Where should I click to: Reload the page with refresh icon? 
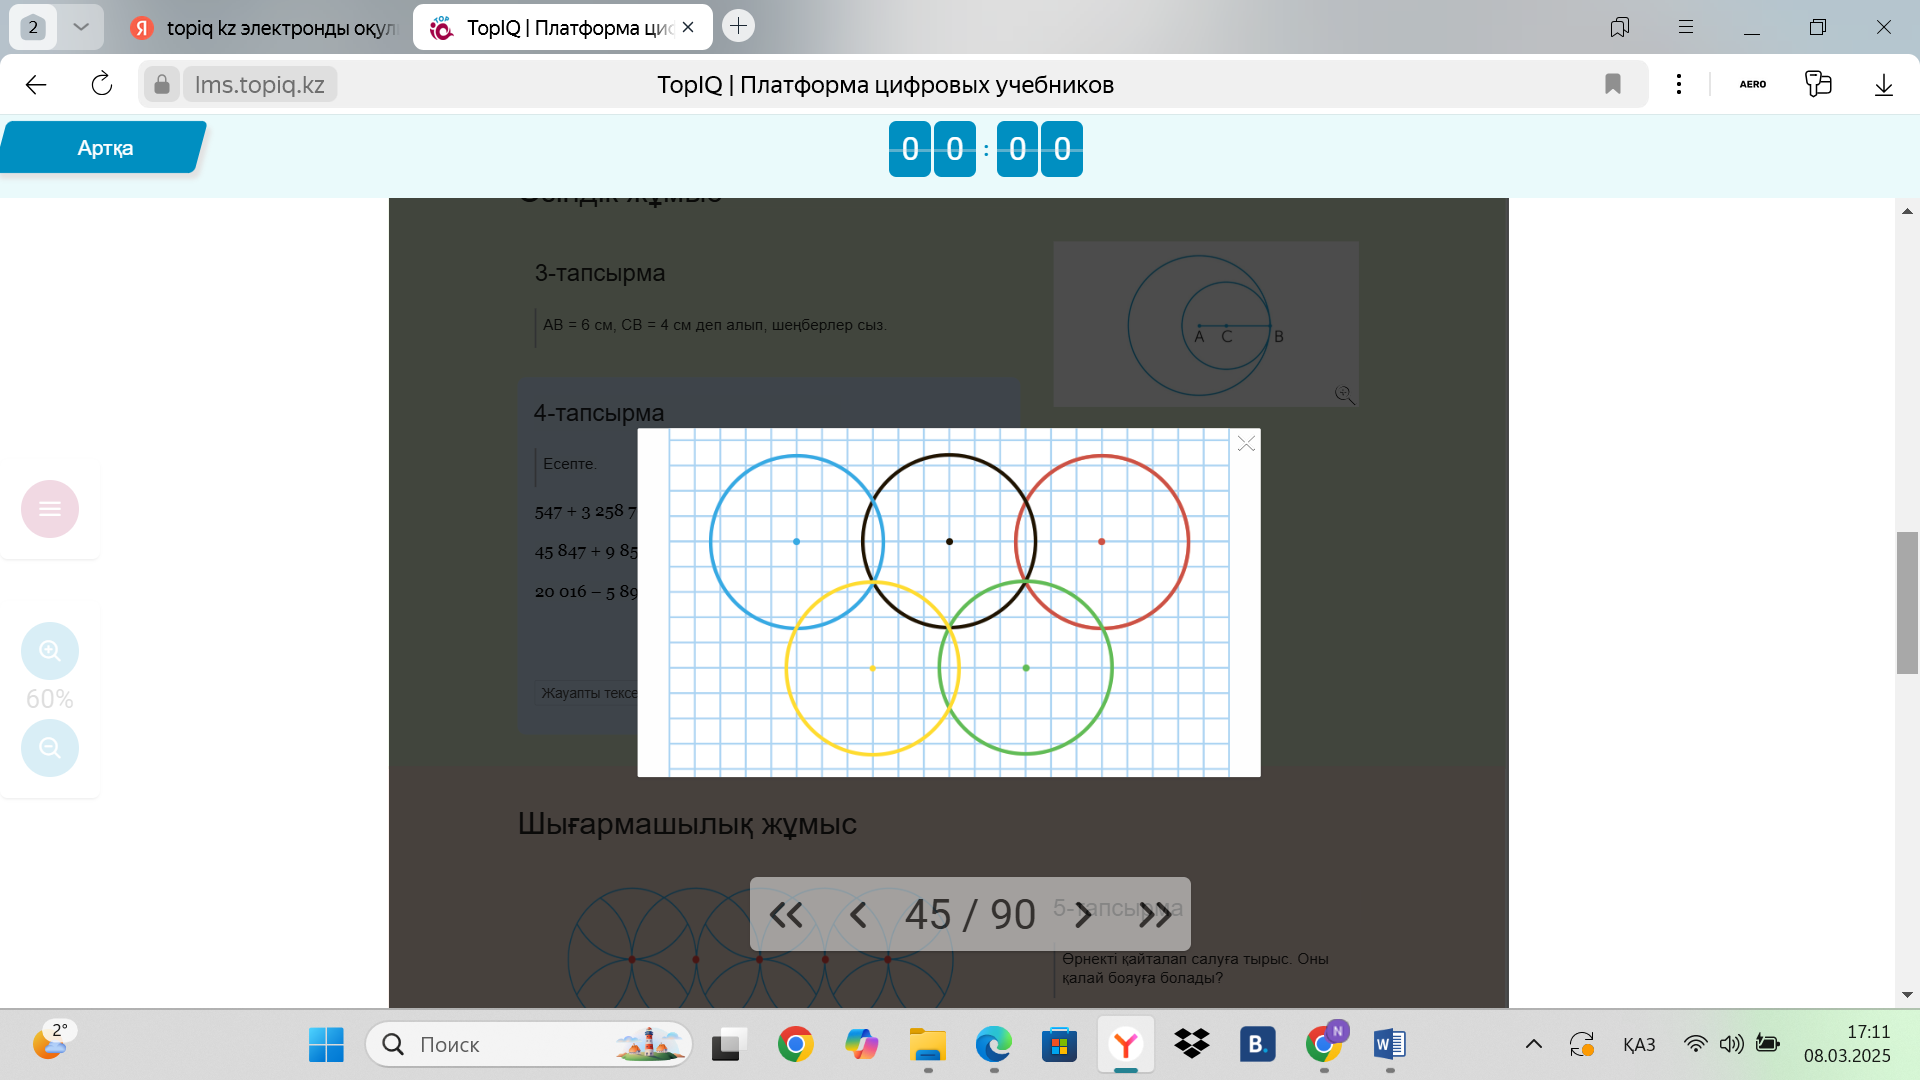(x=101, y=84)
